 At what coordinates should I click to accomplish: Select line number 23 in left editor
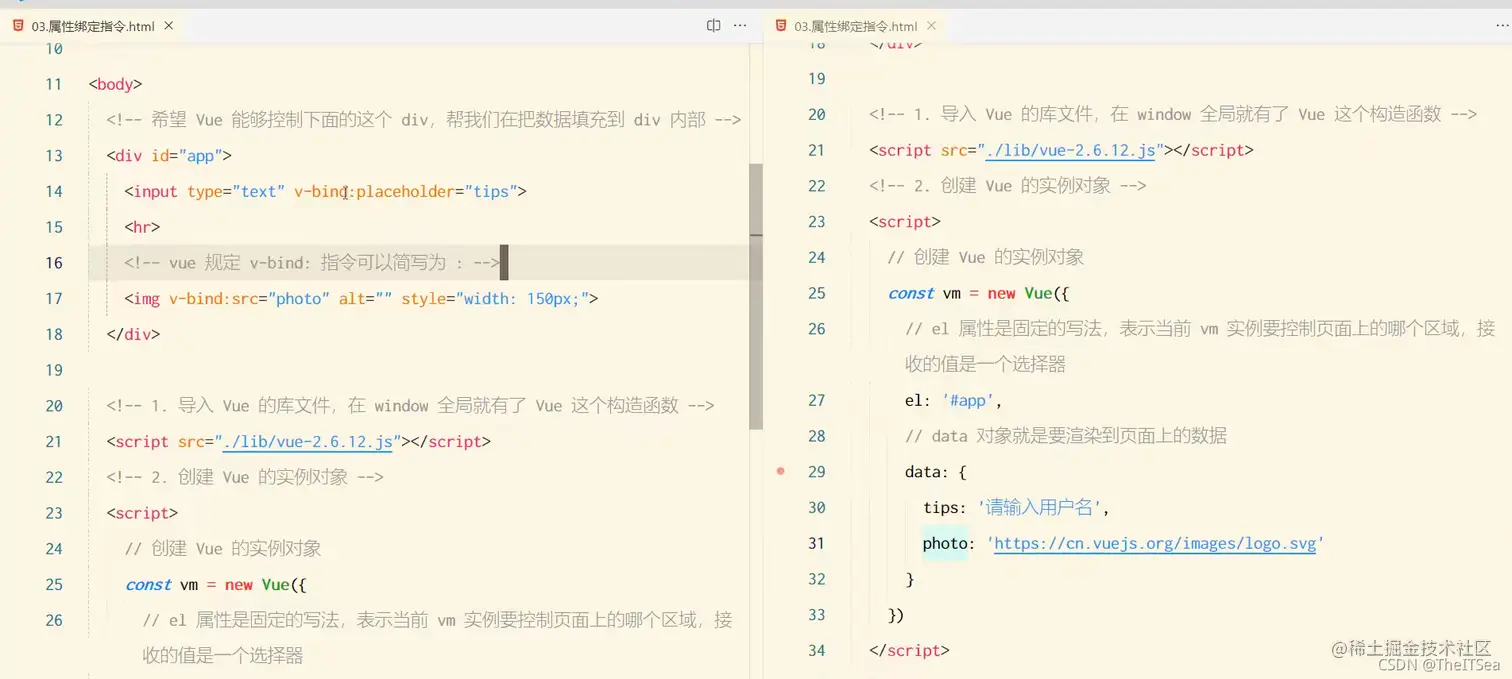(54, 513)
